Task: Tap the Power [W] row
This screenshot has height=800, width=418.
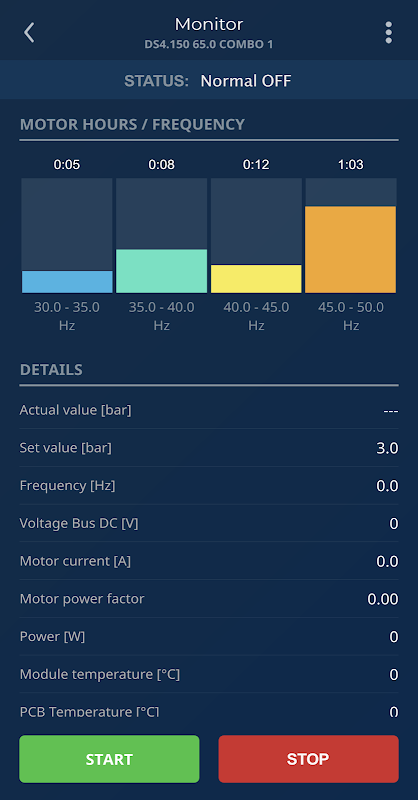Action: coord(209,637)
